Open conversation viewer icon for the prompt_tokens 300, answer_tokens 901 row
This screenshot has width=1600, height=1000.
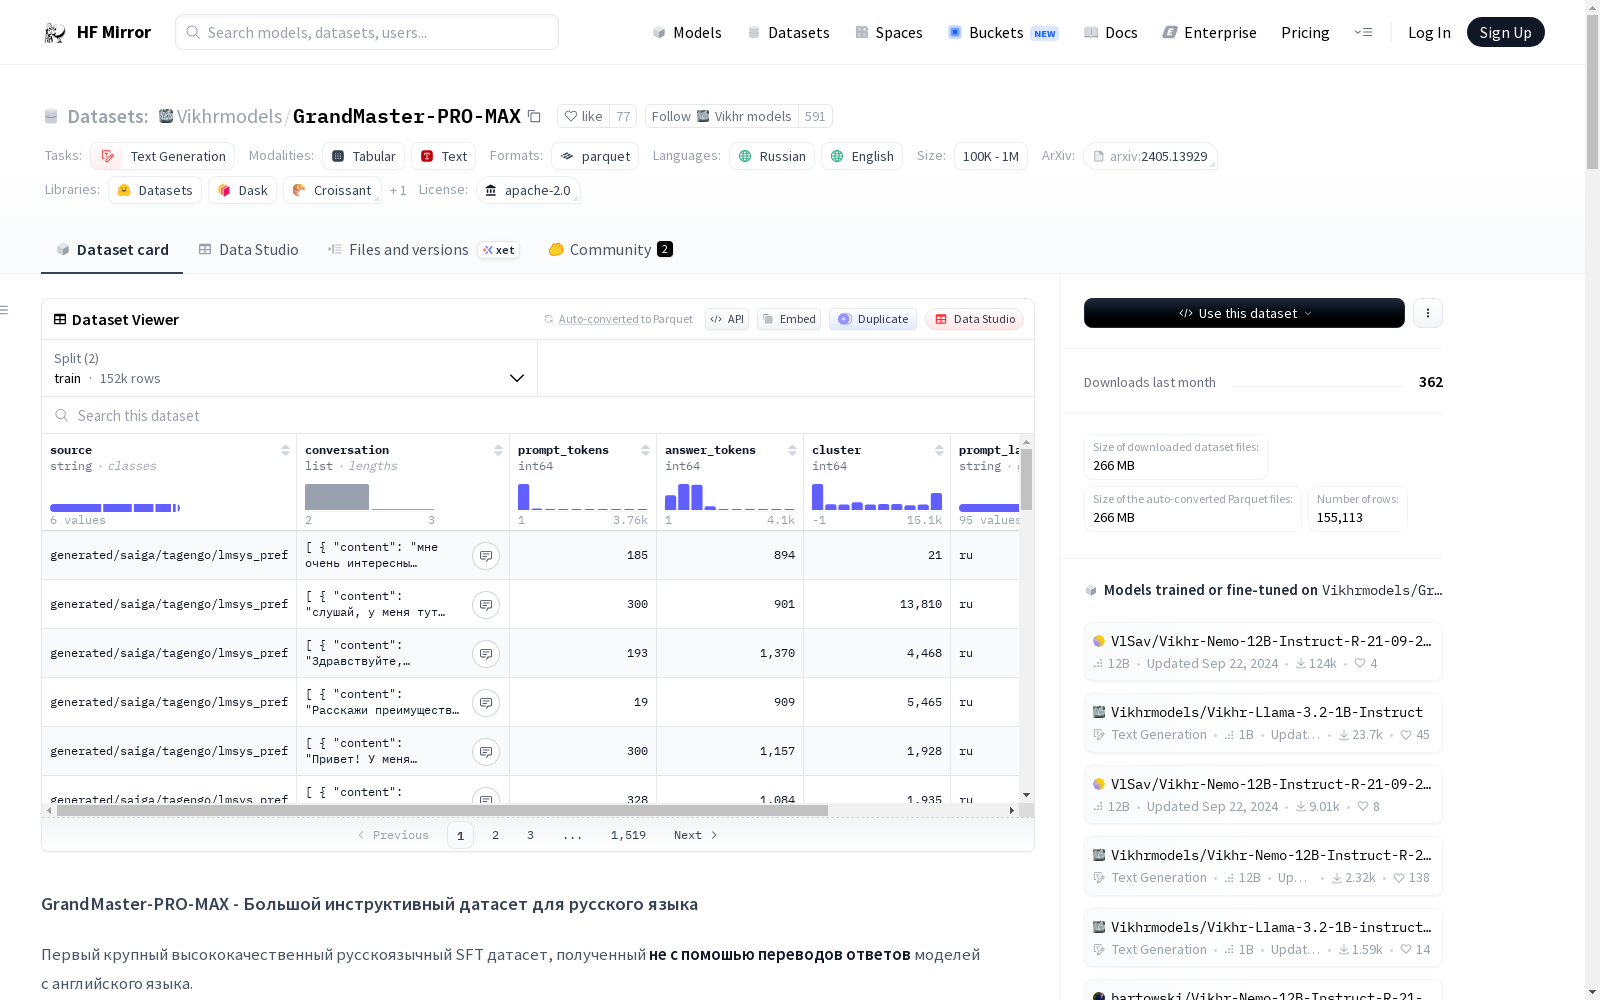pyautogui.click(x=486, y=605)
